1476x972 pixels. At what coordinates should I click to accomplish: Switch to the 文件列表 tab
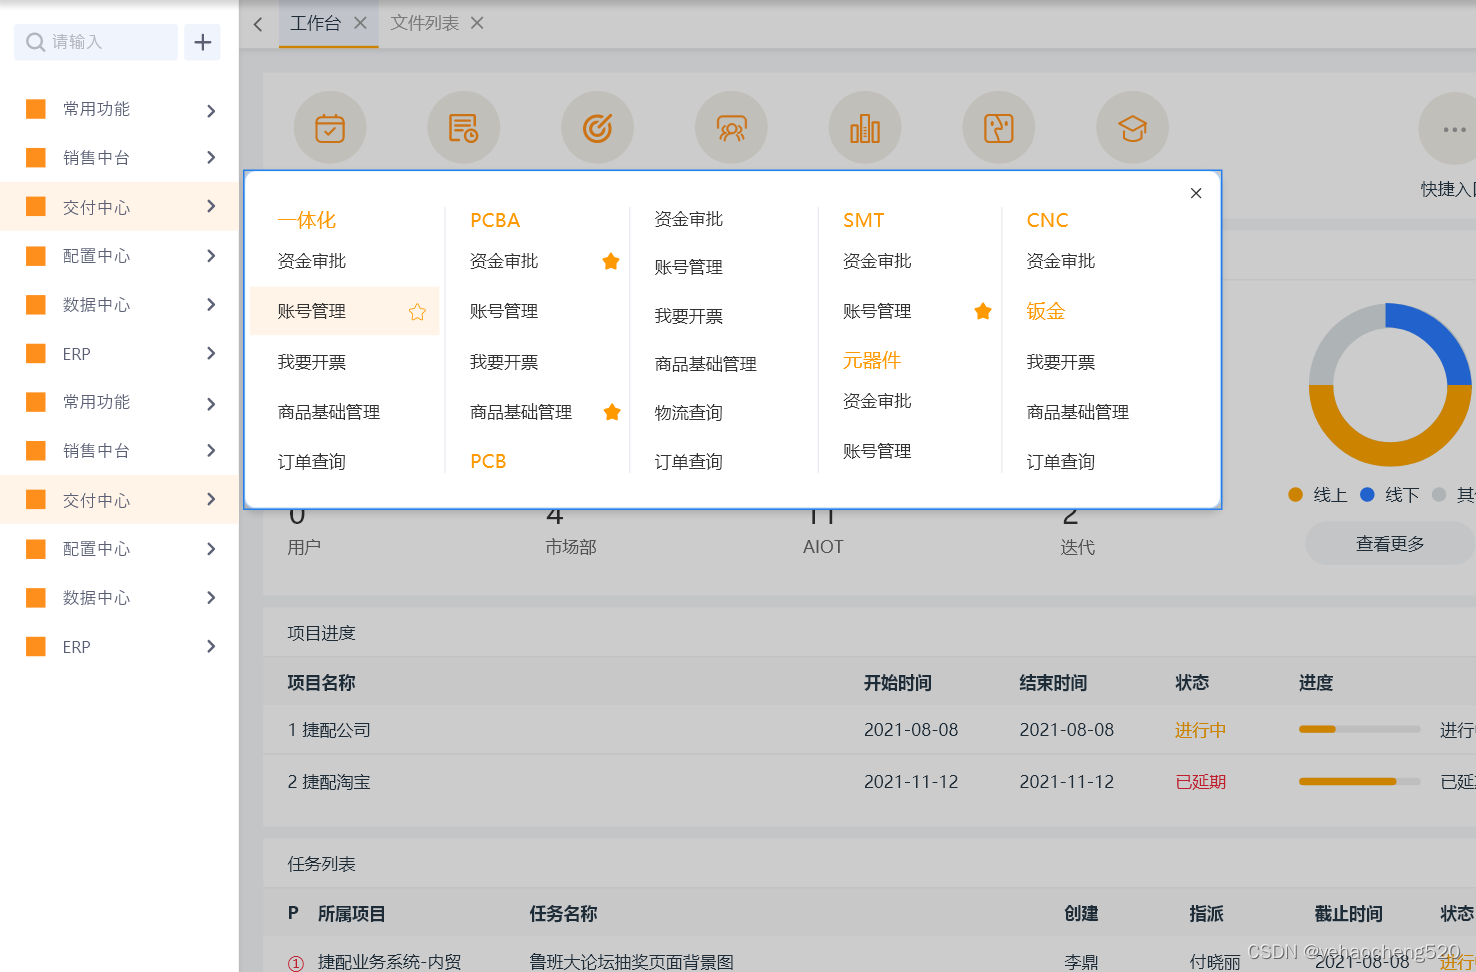(x=425, y=23)
